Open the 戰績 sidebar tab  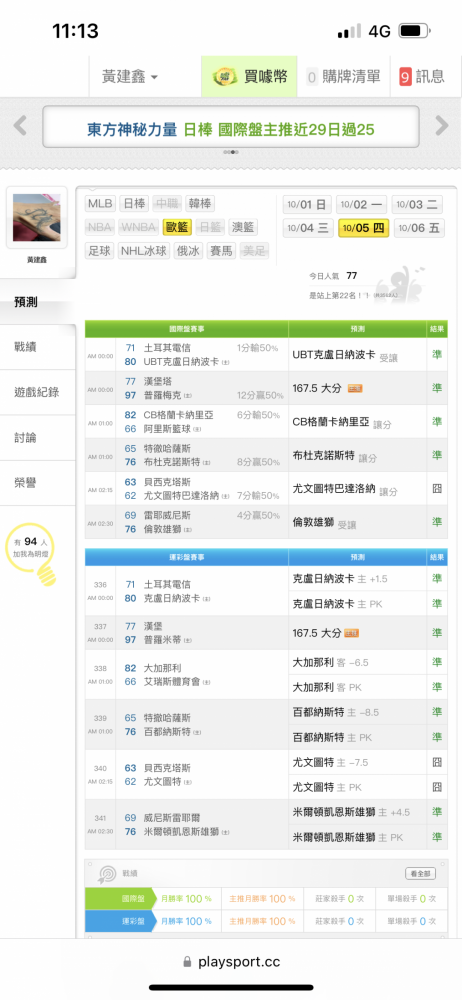38,347
